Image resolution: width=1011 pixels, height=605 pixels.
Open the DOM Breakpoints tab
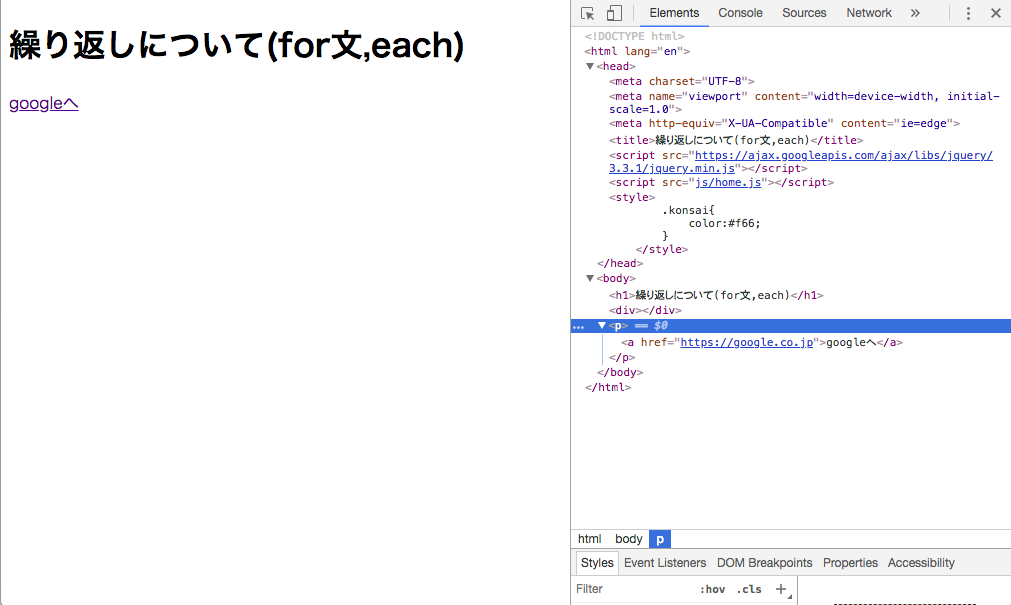pos(764,563)
